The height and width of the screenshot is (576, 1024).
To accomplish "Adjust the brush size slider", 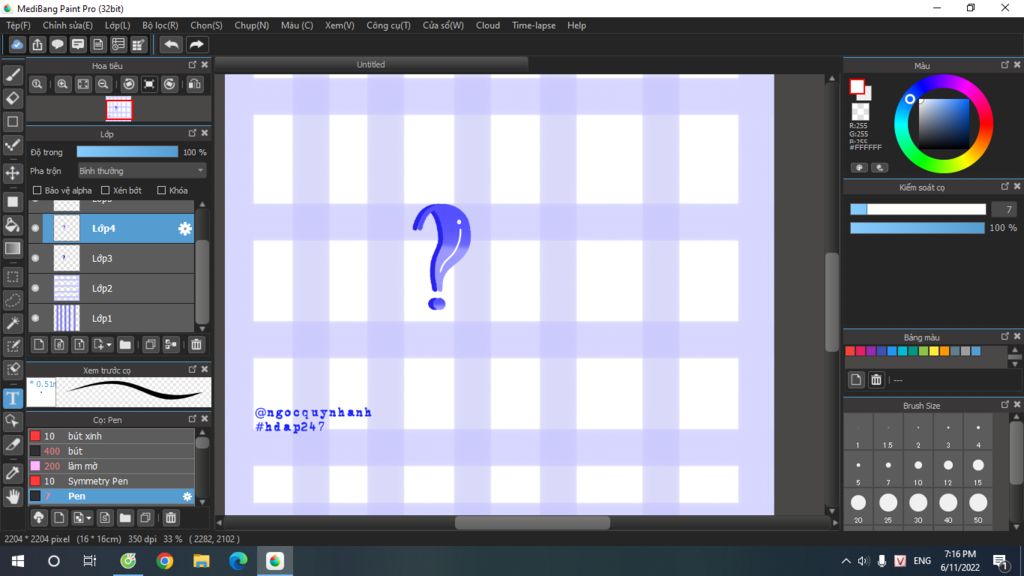I will coord(918,209).
